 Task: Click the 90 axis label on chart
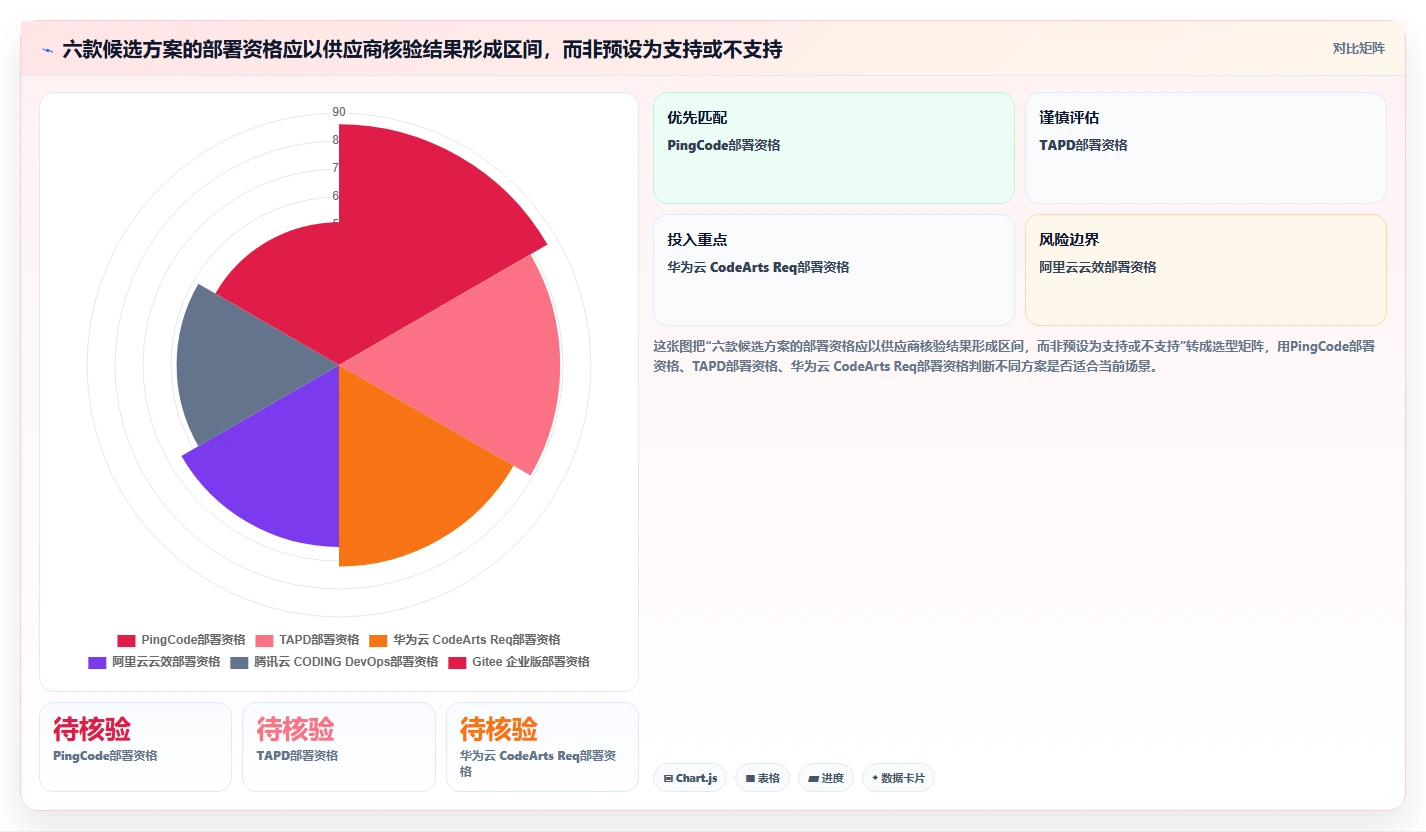[339, 112]
